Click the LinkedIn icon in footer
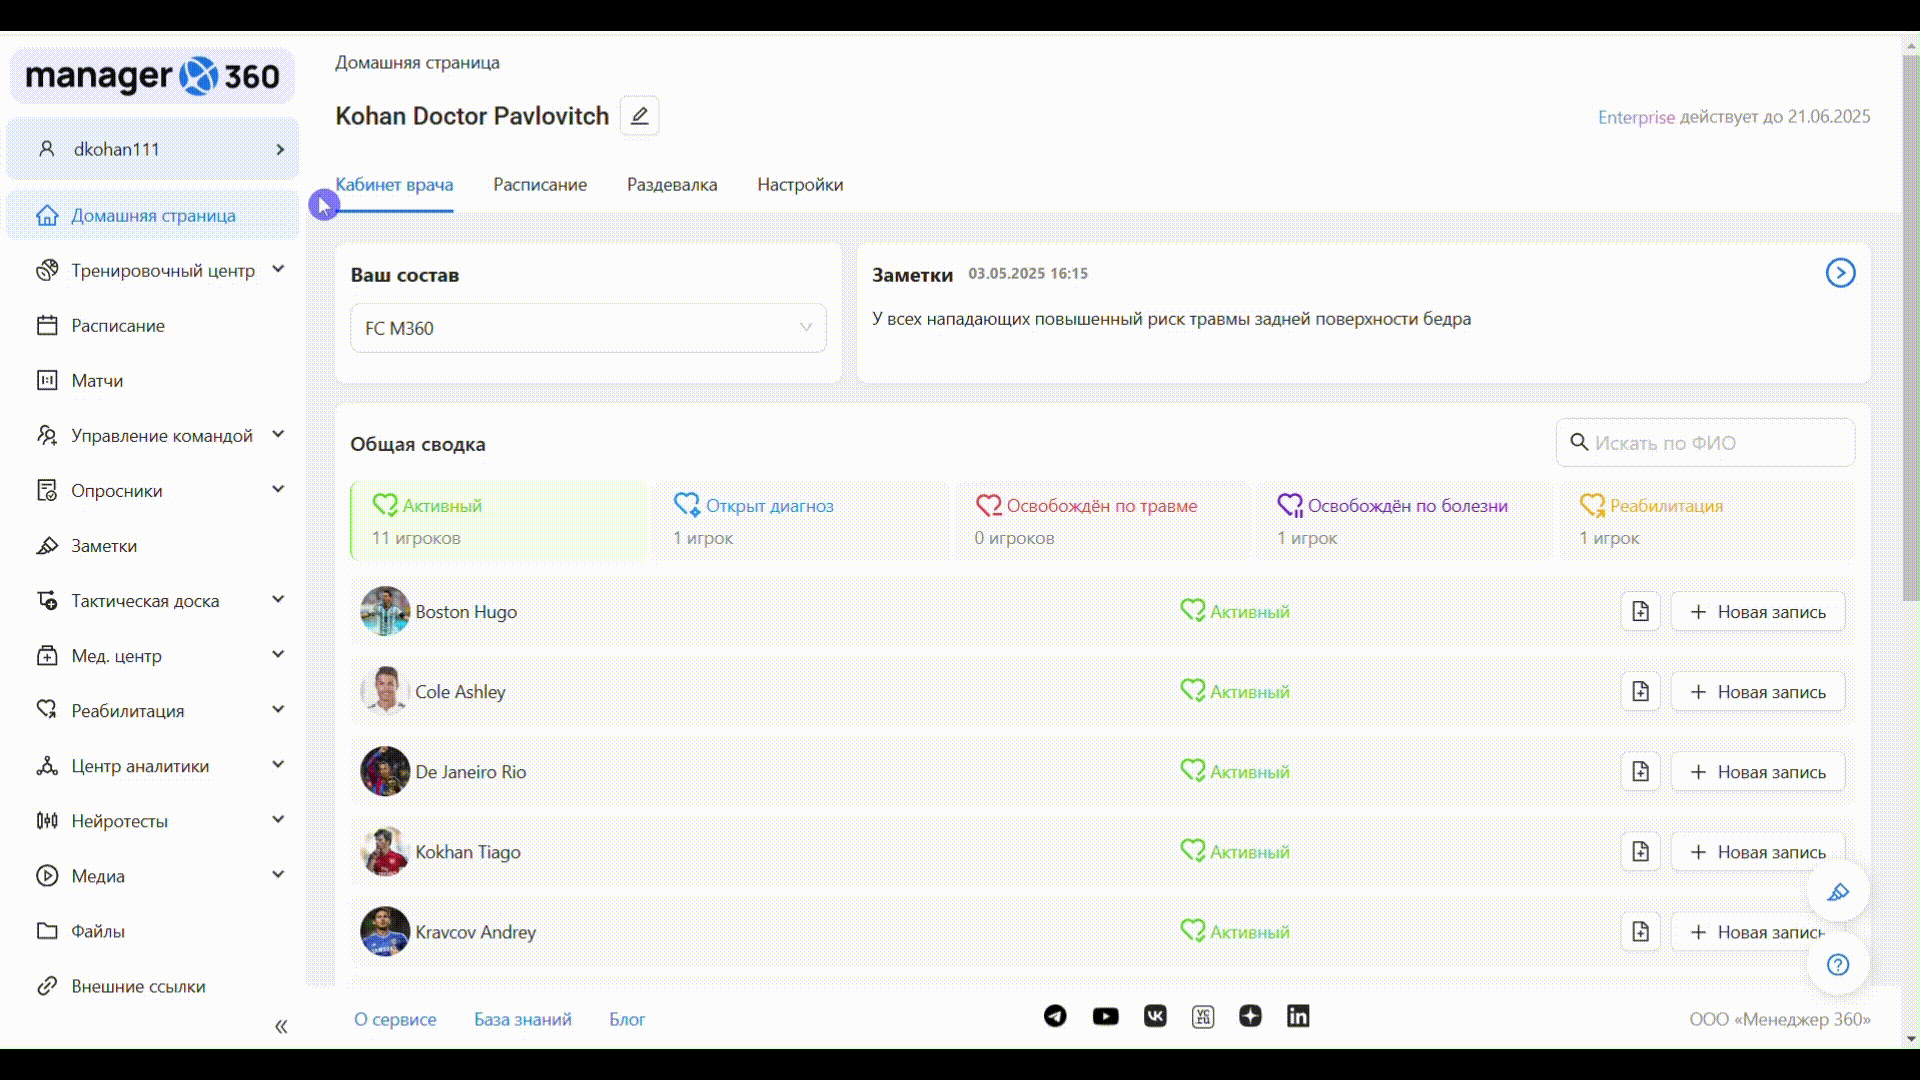This screenshot has width=1920, height=1080. coord(1298,1016)
